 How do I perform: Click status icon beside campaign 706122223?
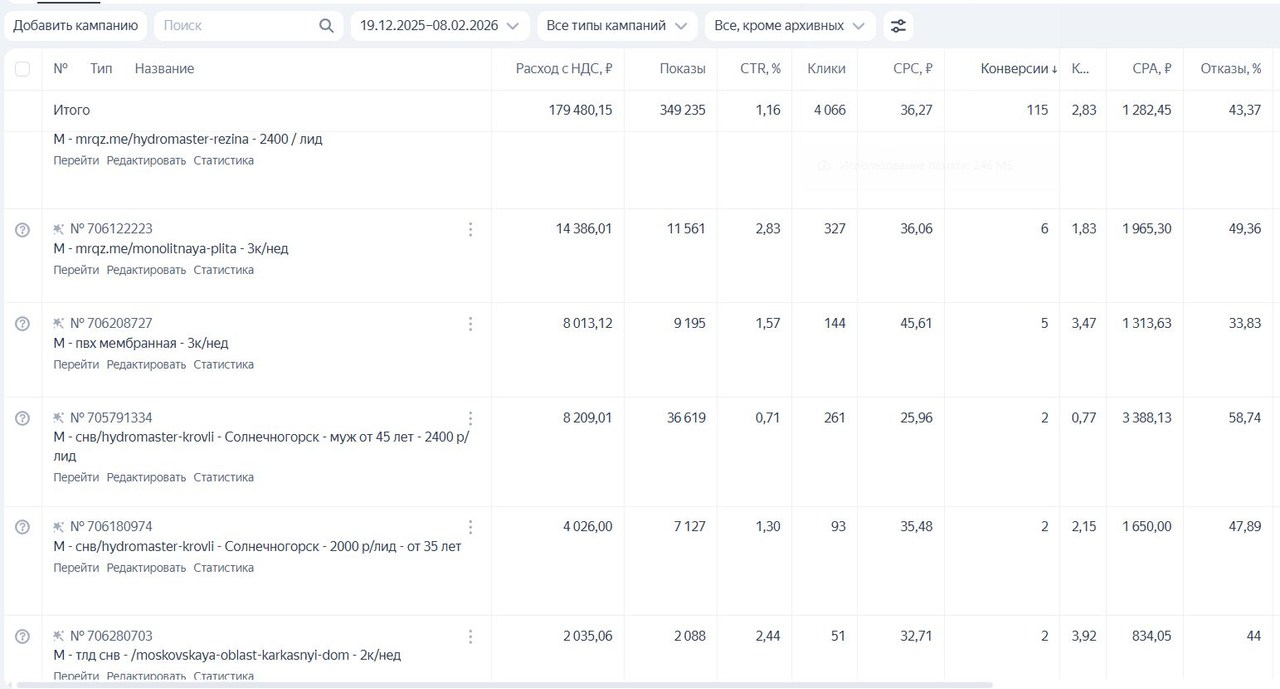point(22,229)
